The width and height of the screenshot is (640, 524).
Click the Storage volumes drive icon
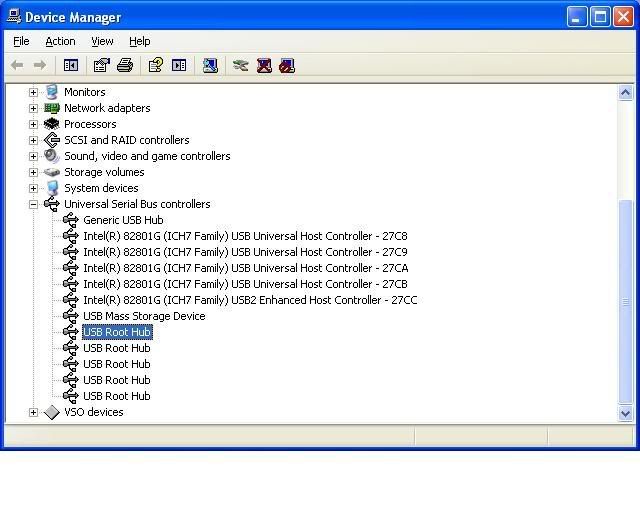click(x=52, y=172)
